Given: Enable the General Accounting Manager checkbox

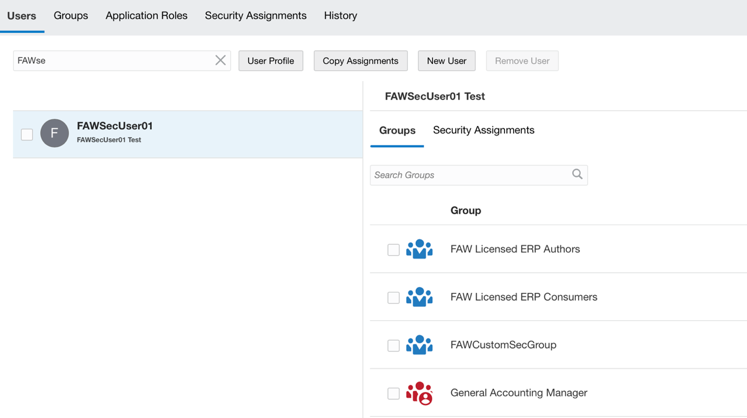Looking at the screenshot, I should [393, 394].
